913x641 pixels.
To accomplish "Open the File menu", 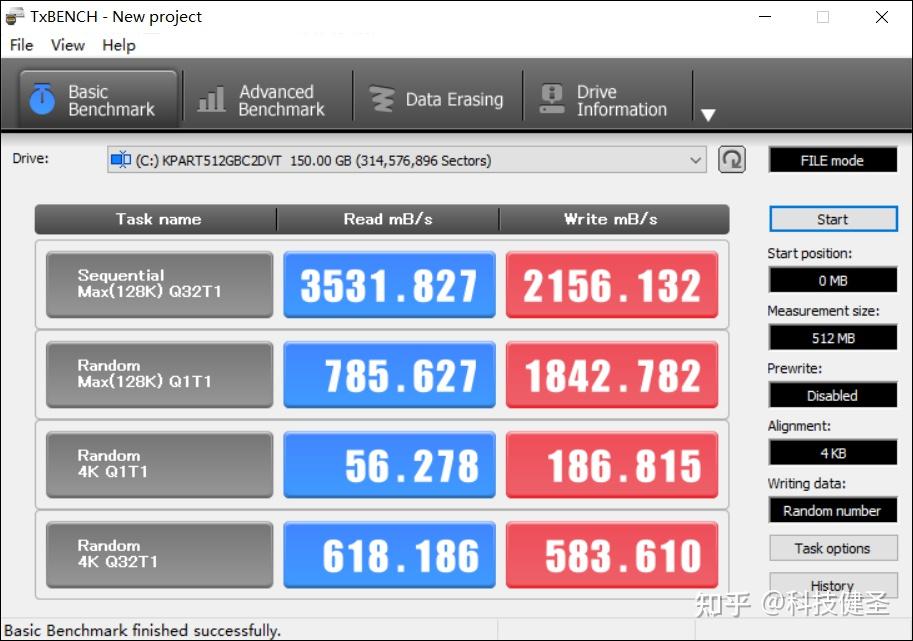I will coord(22,45).
